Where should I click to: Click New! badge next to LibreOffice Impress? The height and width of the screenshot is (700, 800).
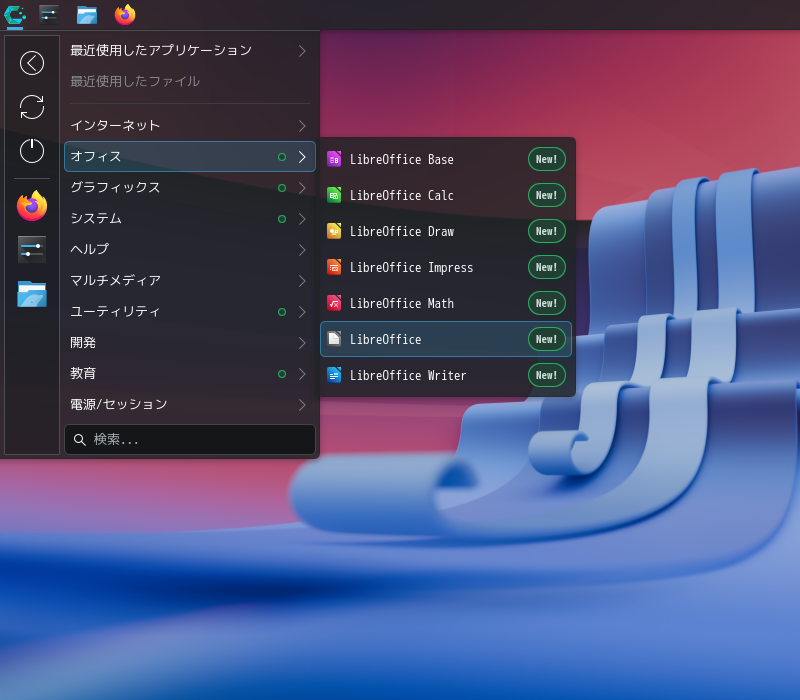click(x=546, y=267)
